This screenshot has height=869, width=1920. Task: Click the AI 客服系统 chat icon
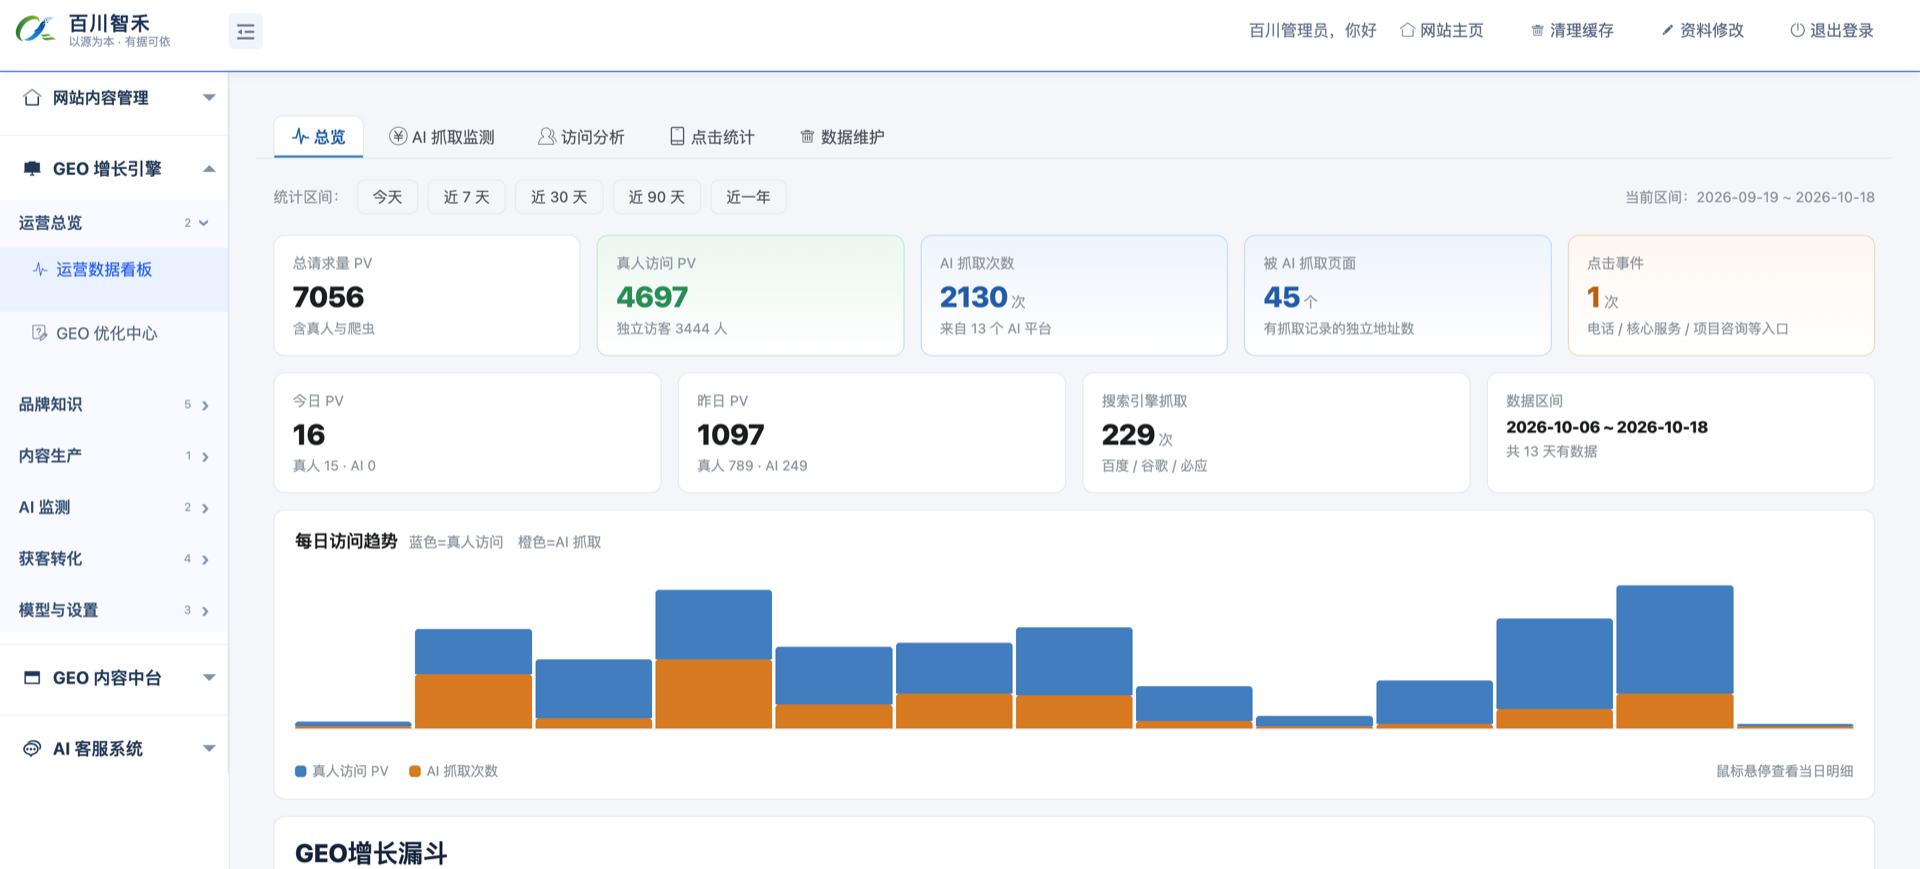pos(32,748)
